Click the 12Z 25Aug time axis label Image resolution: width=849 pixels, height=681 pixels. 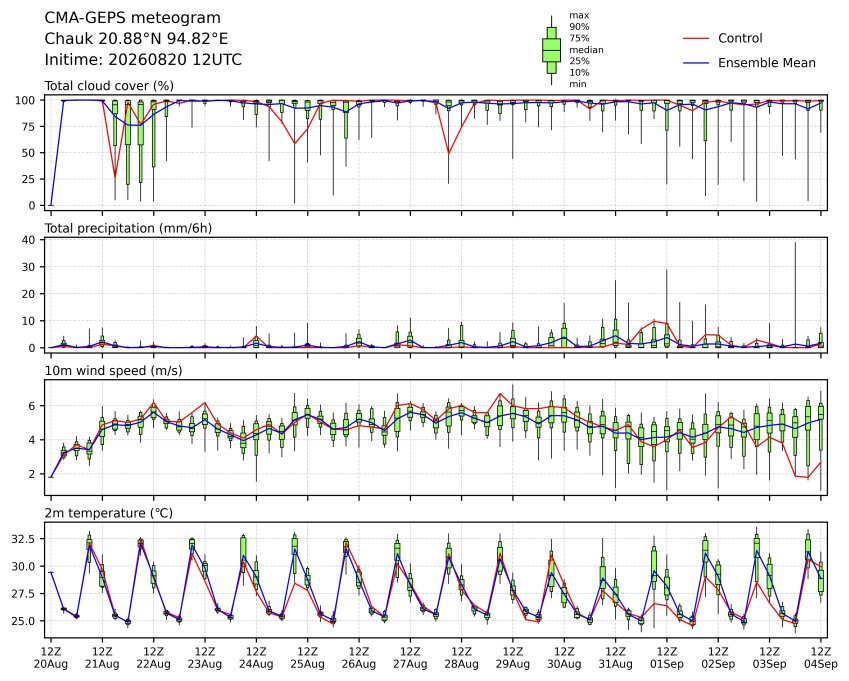click(x=308, y=658)
